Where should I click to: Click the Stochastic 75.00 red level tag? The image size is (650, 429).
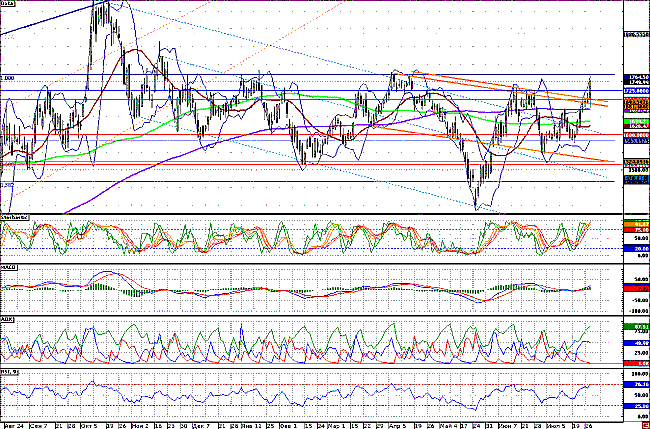tap(636, 229)
